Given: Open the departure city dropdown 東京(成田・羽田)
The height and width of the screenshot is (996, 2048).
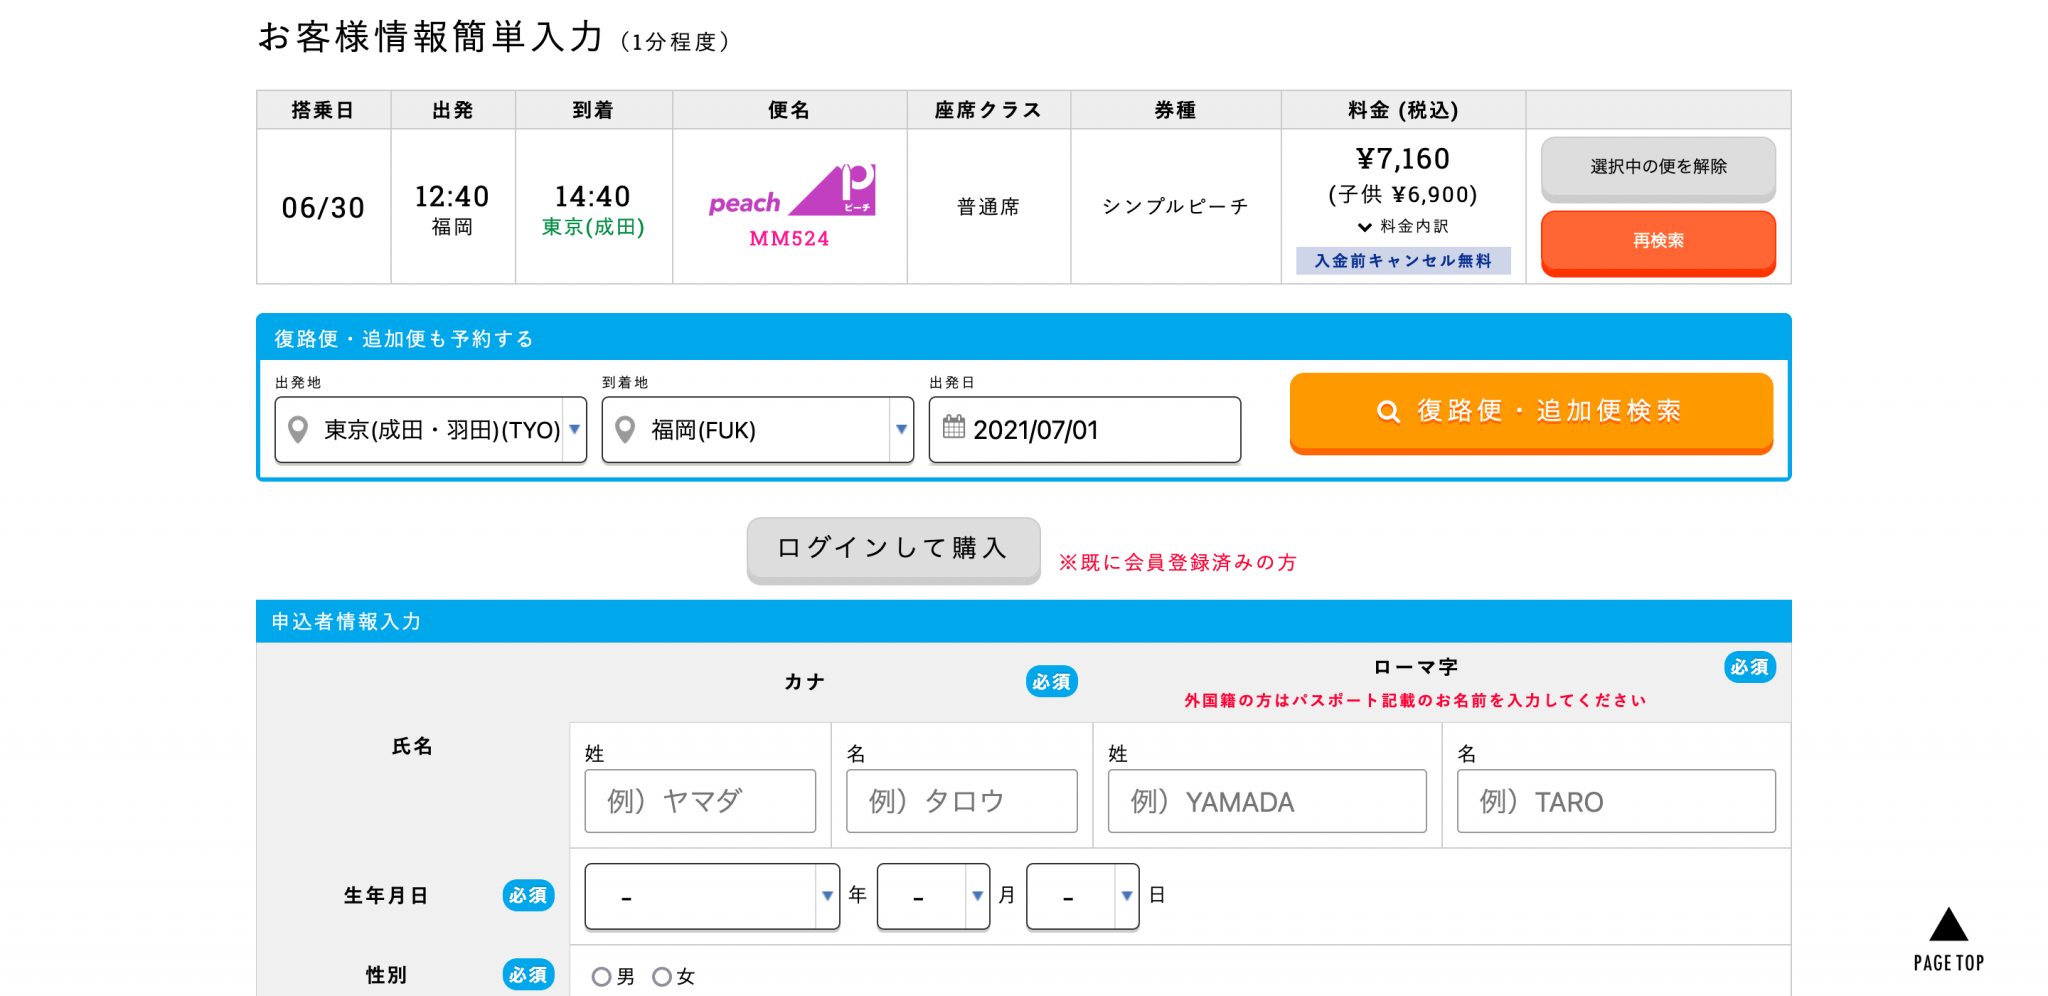Looking at the screenshot, I should point(430,430).
